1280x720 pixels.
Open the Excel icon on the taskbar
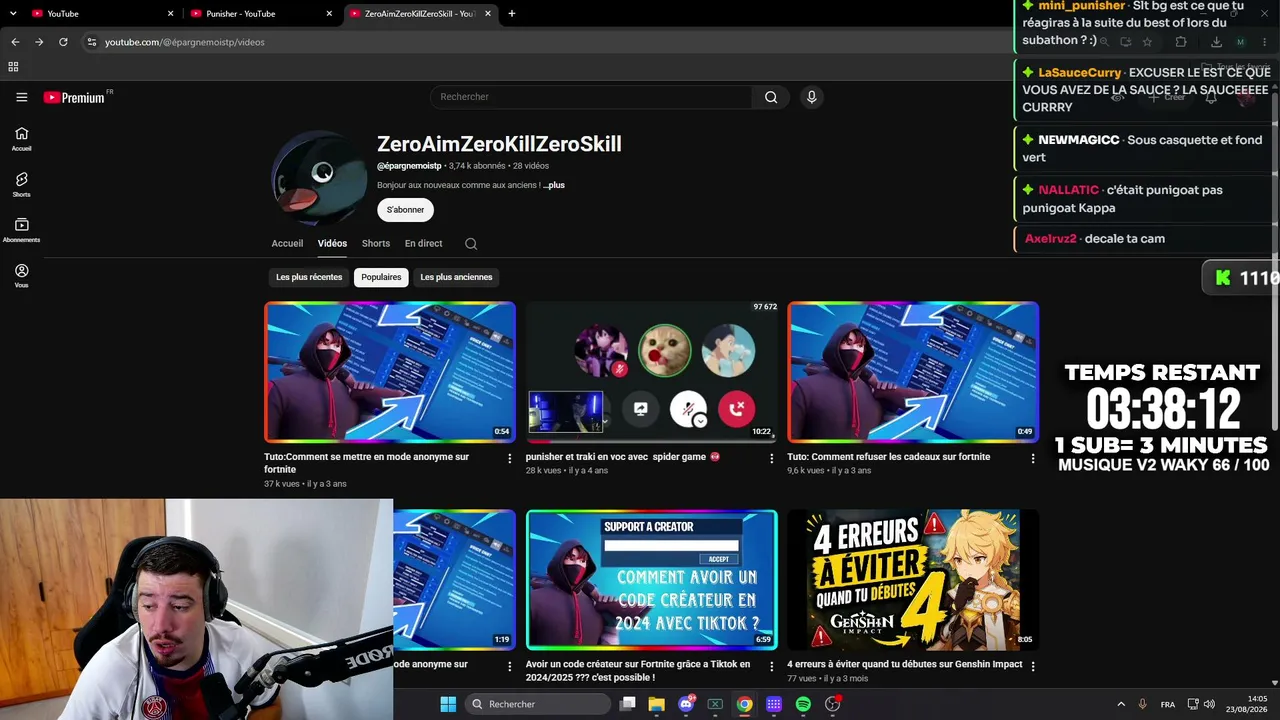pos(715,704)
